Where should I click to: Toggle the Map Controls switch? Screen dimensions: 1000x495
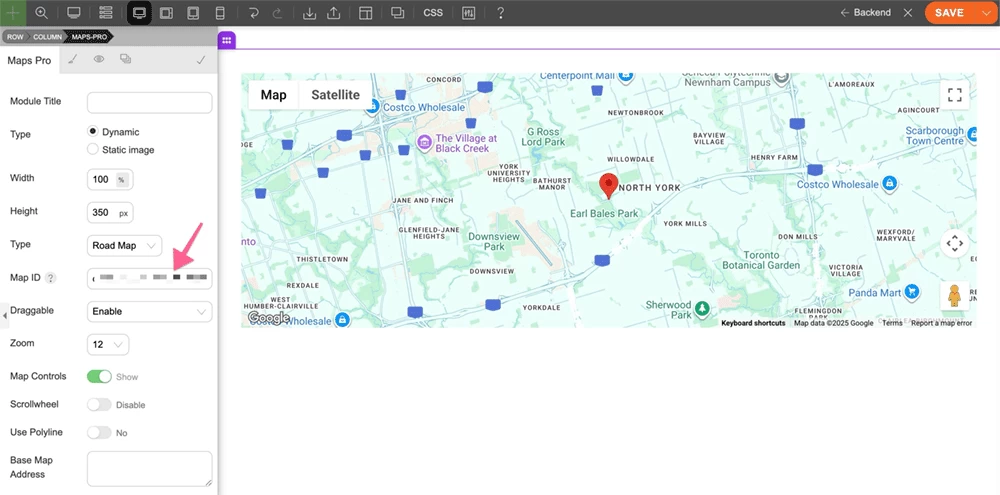[99, 376]
